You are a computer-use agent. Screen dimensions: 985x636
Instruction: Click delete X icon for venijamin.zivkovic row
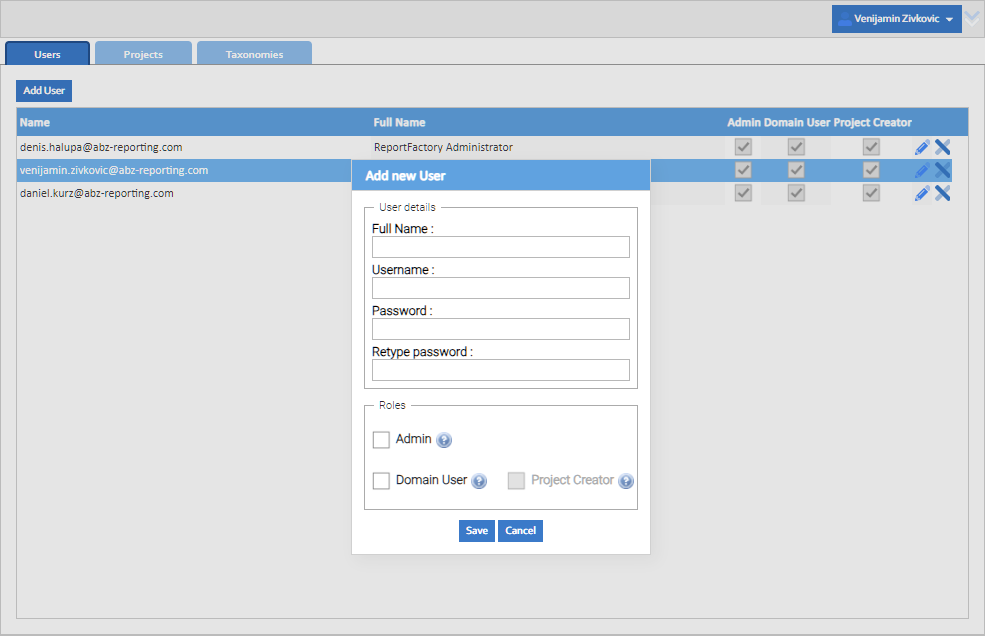click(942, 170)
